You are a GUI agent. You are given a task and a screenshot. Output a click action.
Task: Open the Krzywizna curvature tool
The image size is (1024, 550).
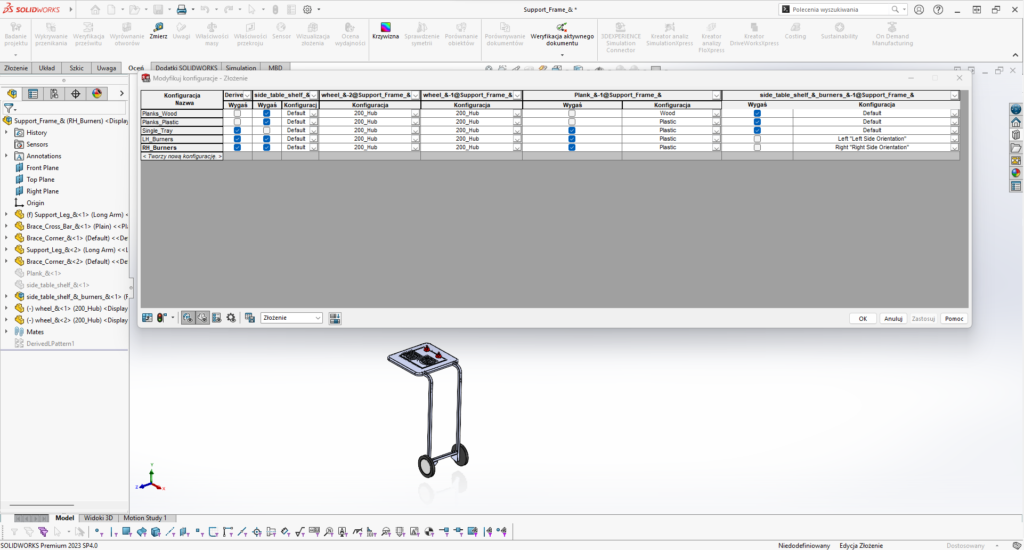click(x=385, y=29)
